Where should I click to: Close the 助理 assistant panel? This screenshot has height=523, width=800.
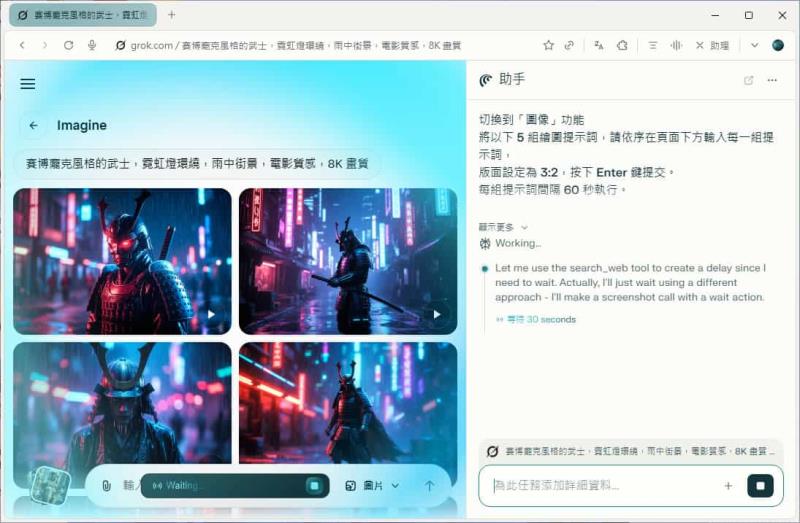[x=712, y=45]
